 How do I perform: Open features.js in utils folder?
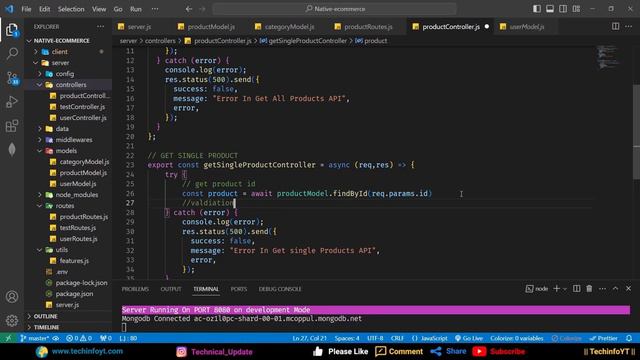coord(74,261)
